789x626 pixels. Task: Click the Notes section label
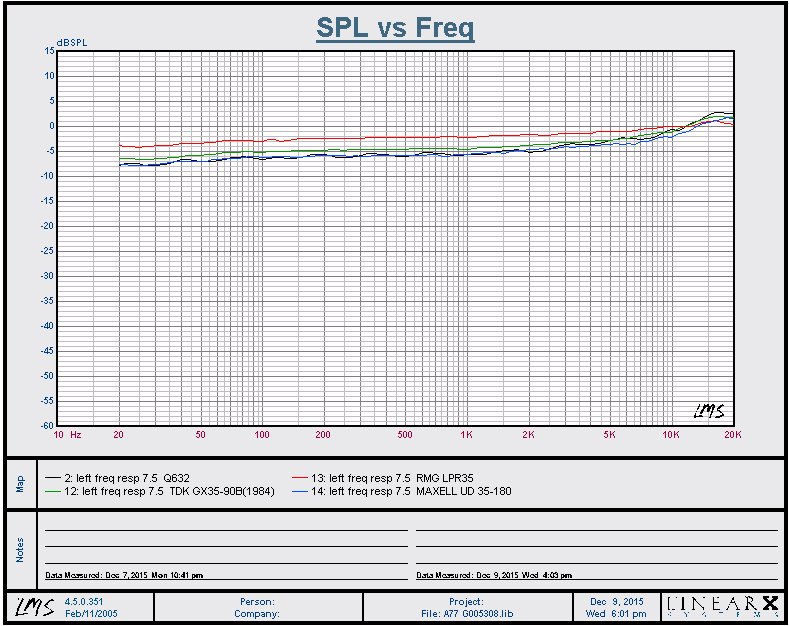(20, 549)
